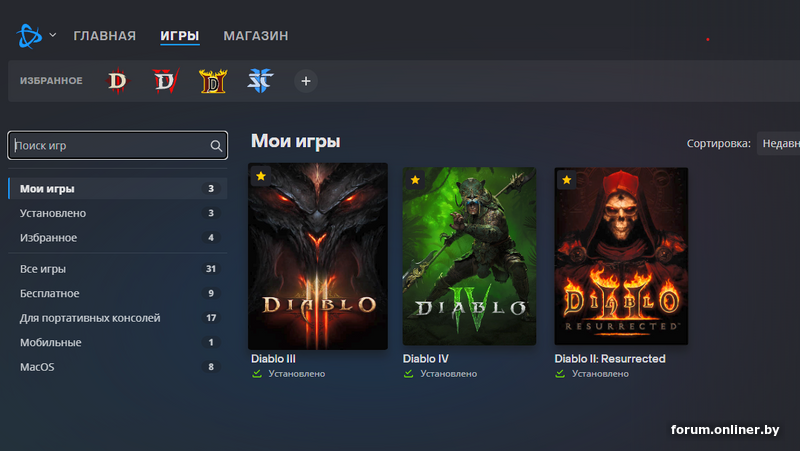The width and height of the screenshot is (800, 451).
Task: Add a game to favorites with plus button
Action: click(x=306, y=81)
